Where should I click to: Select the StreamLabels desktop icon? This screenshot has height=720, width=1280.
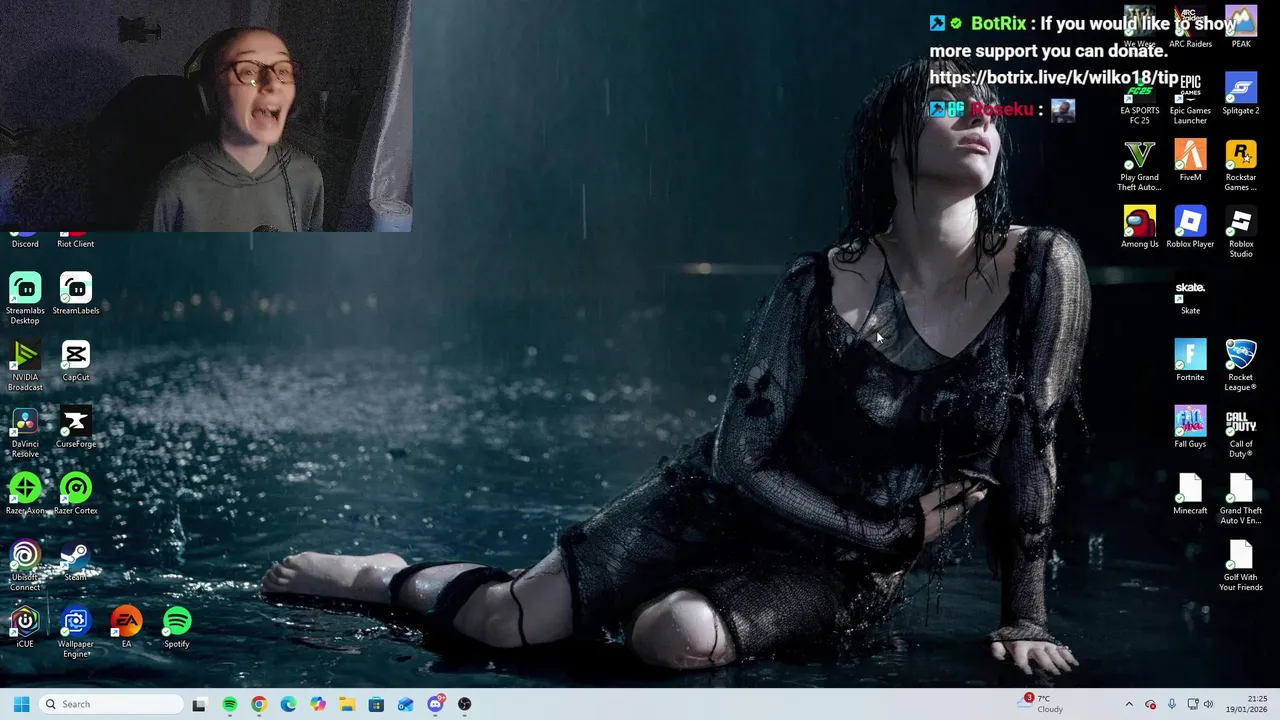click(x=76, y=294)
